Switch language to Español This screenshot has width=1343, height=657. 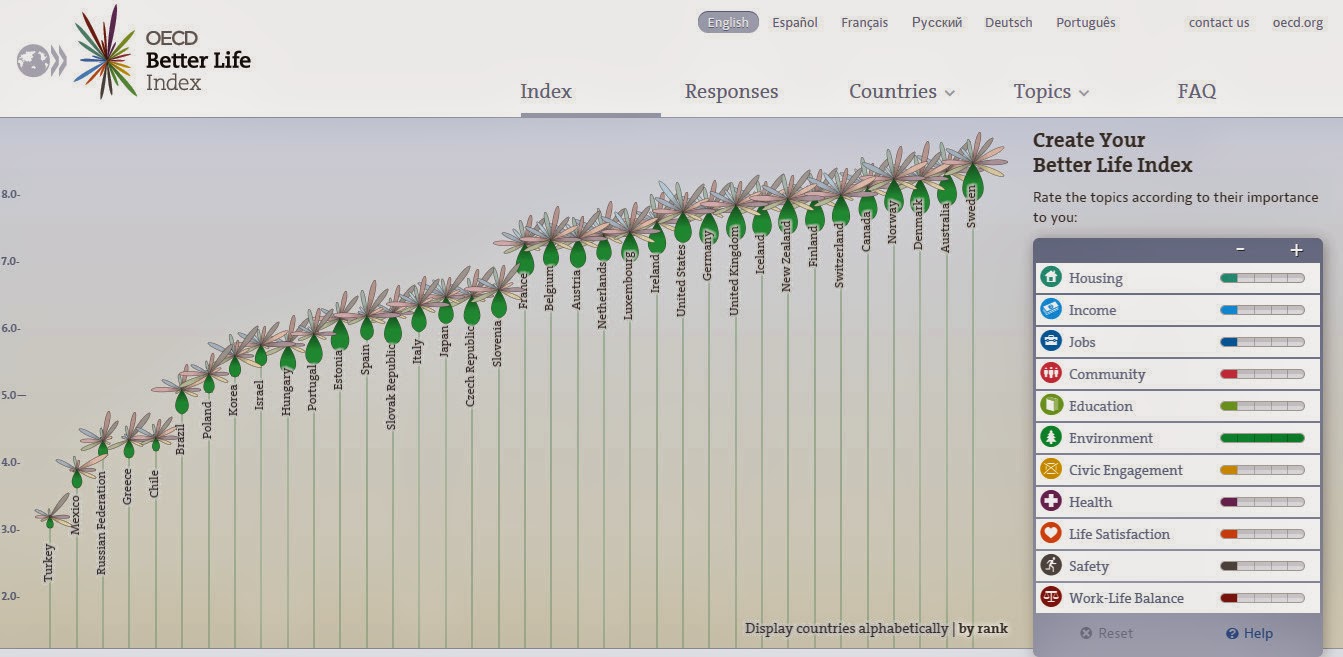point(795,22)
